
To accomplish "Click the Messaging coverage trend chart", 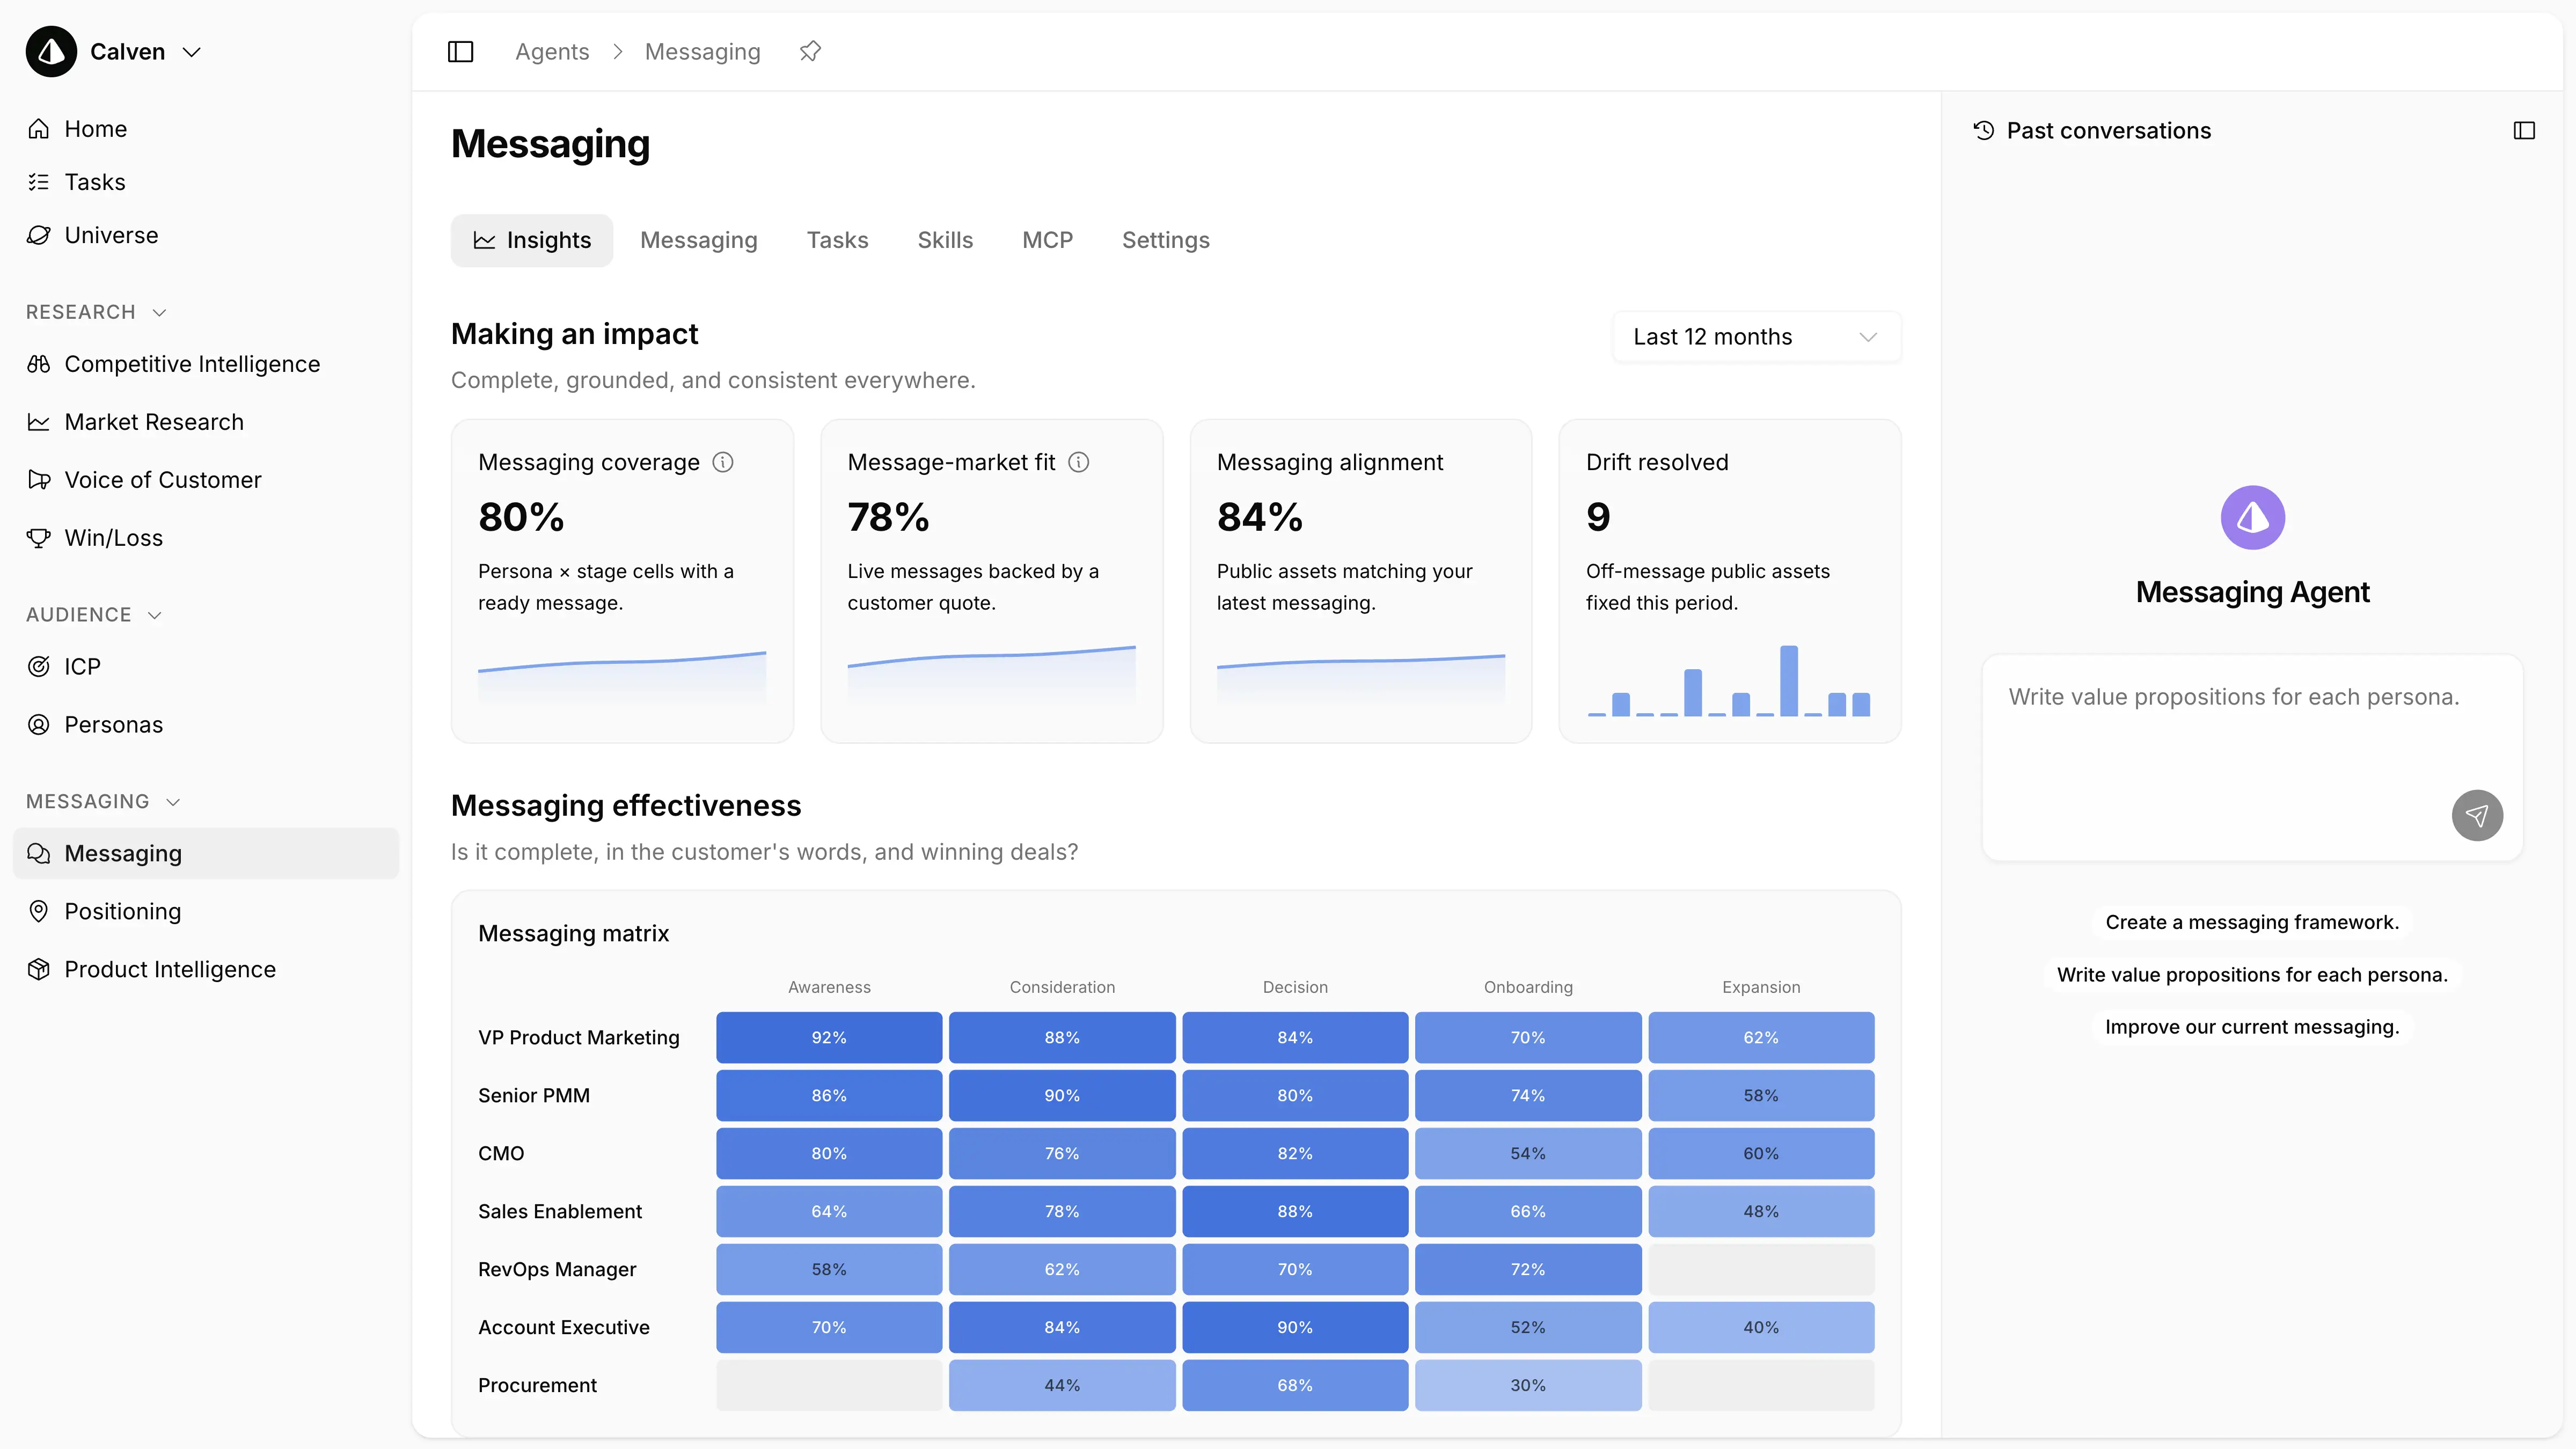I will tap(622, 679).
